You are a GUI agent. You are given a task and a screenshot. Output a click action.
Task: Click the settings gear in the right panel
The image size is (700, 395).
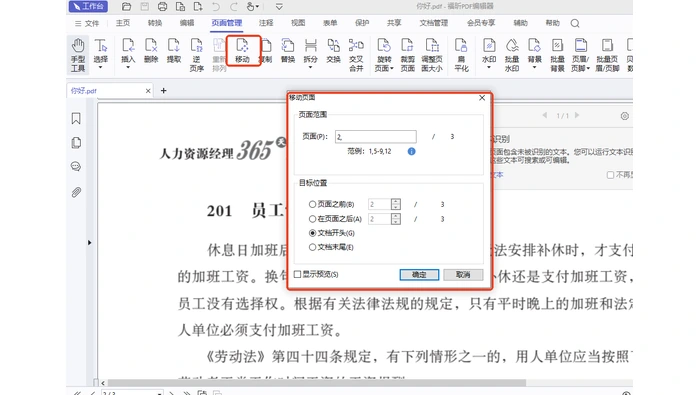[x=625, y=116]
